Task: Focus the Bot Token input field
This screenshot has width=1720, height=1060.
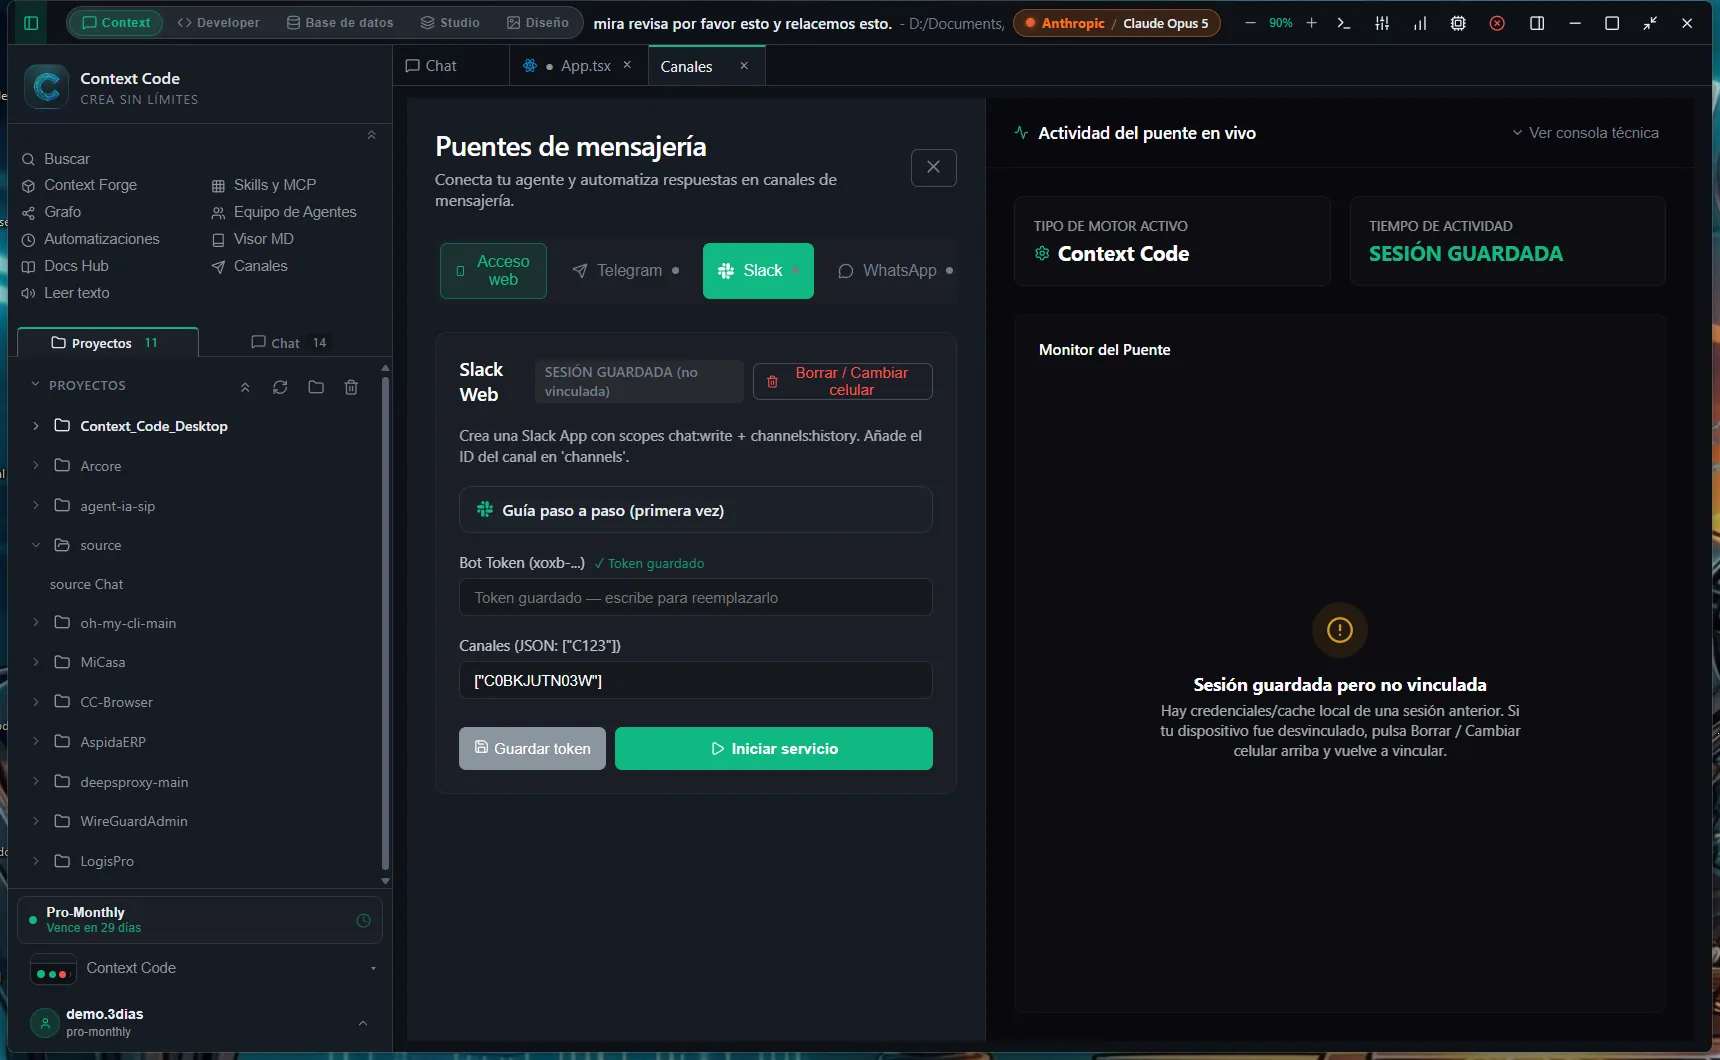Action: coord(696,597)
